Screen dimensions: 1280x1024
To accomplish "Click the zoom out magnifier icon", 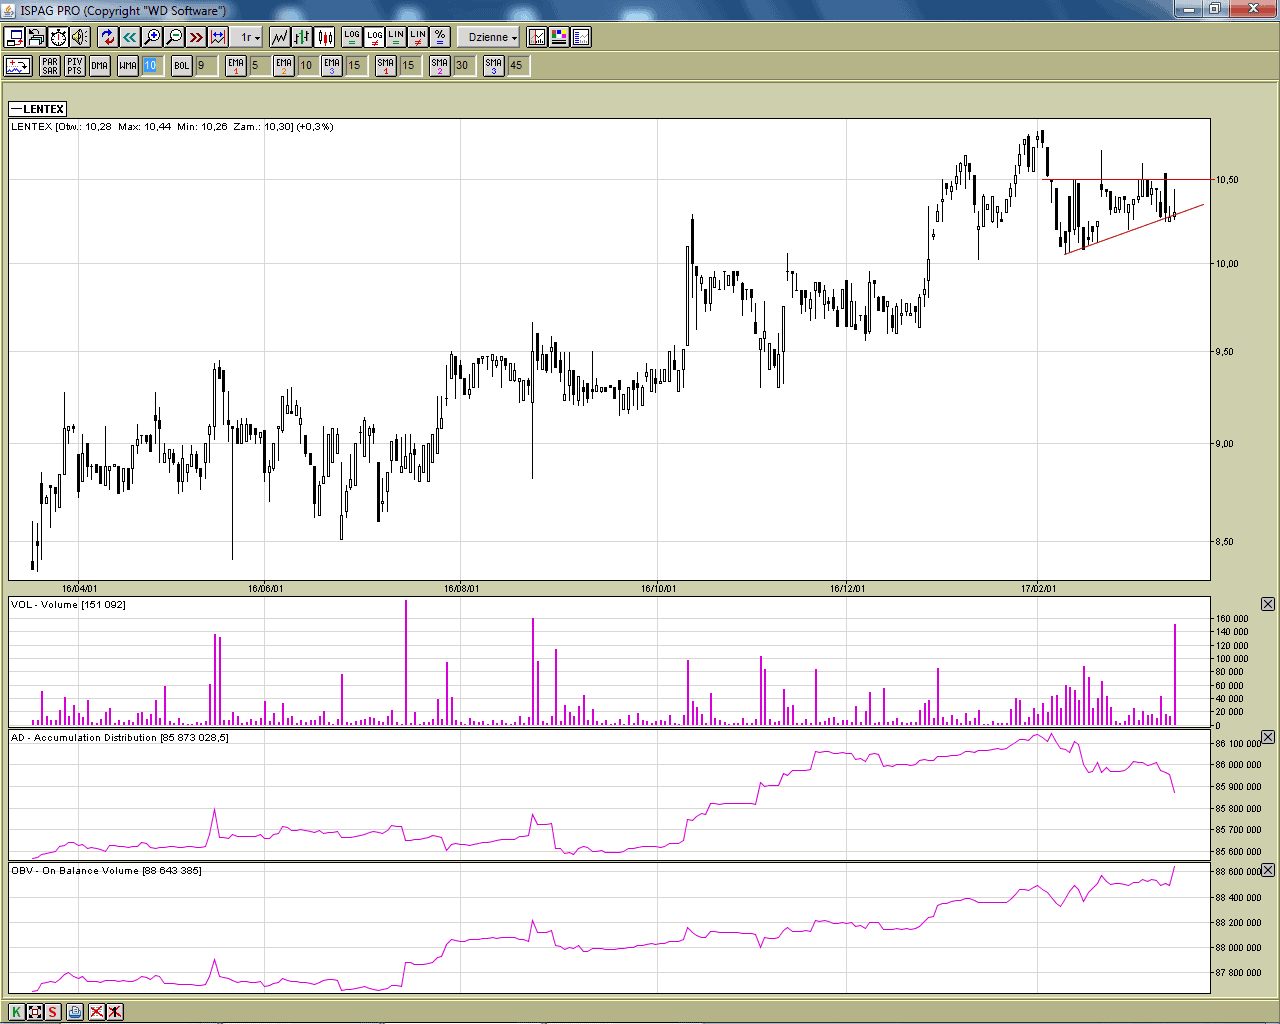I will click(174, 37).
